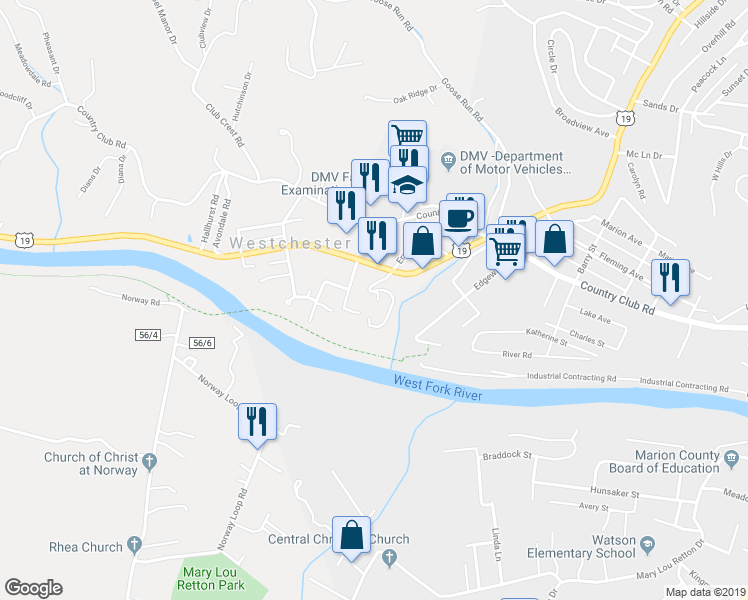Click the Rhea Church place pin

coord(135,546)
